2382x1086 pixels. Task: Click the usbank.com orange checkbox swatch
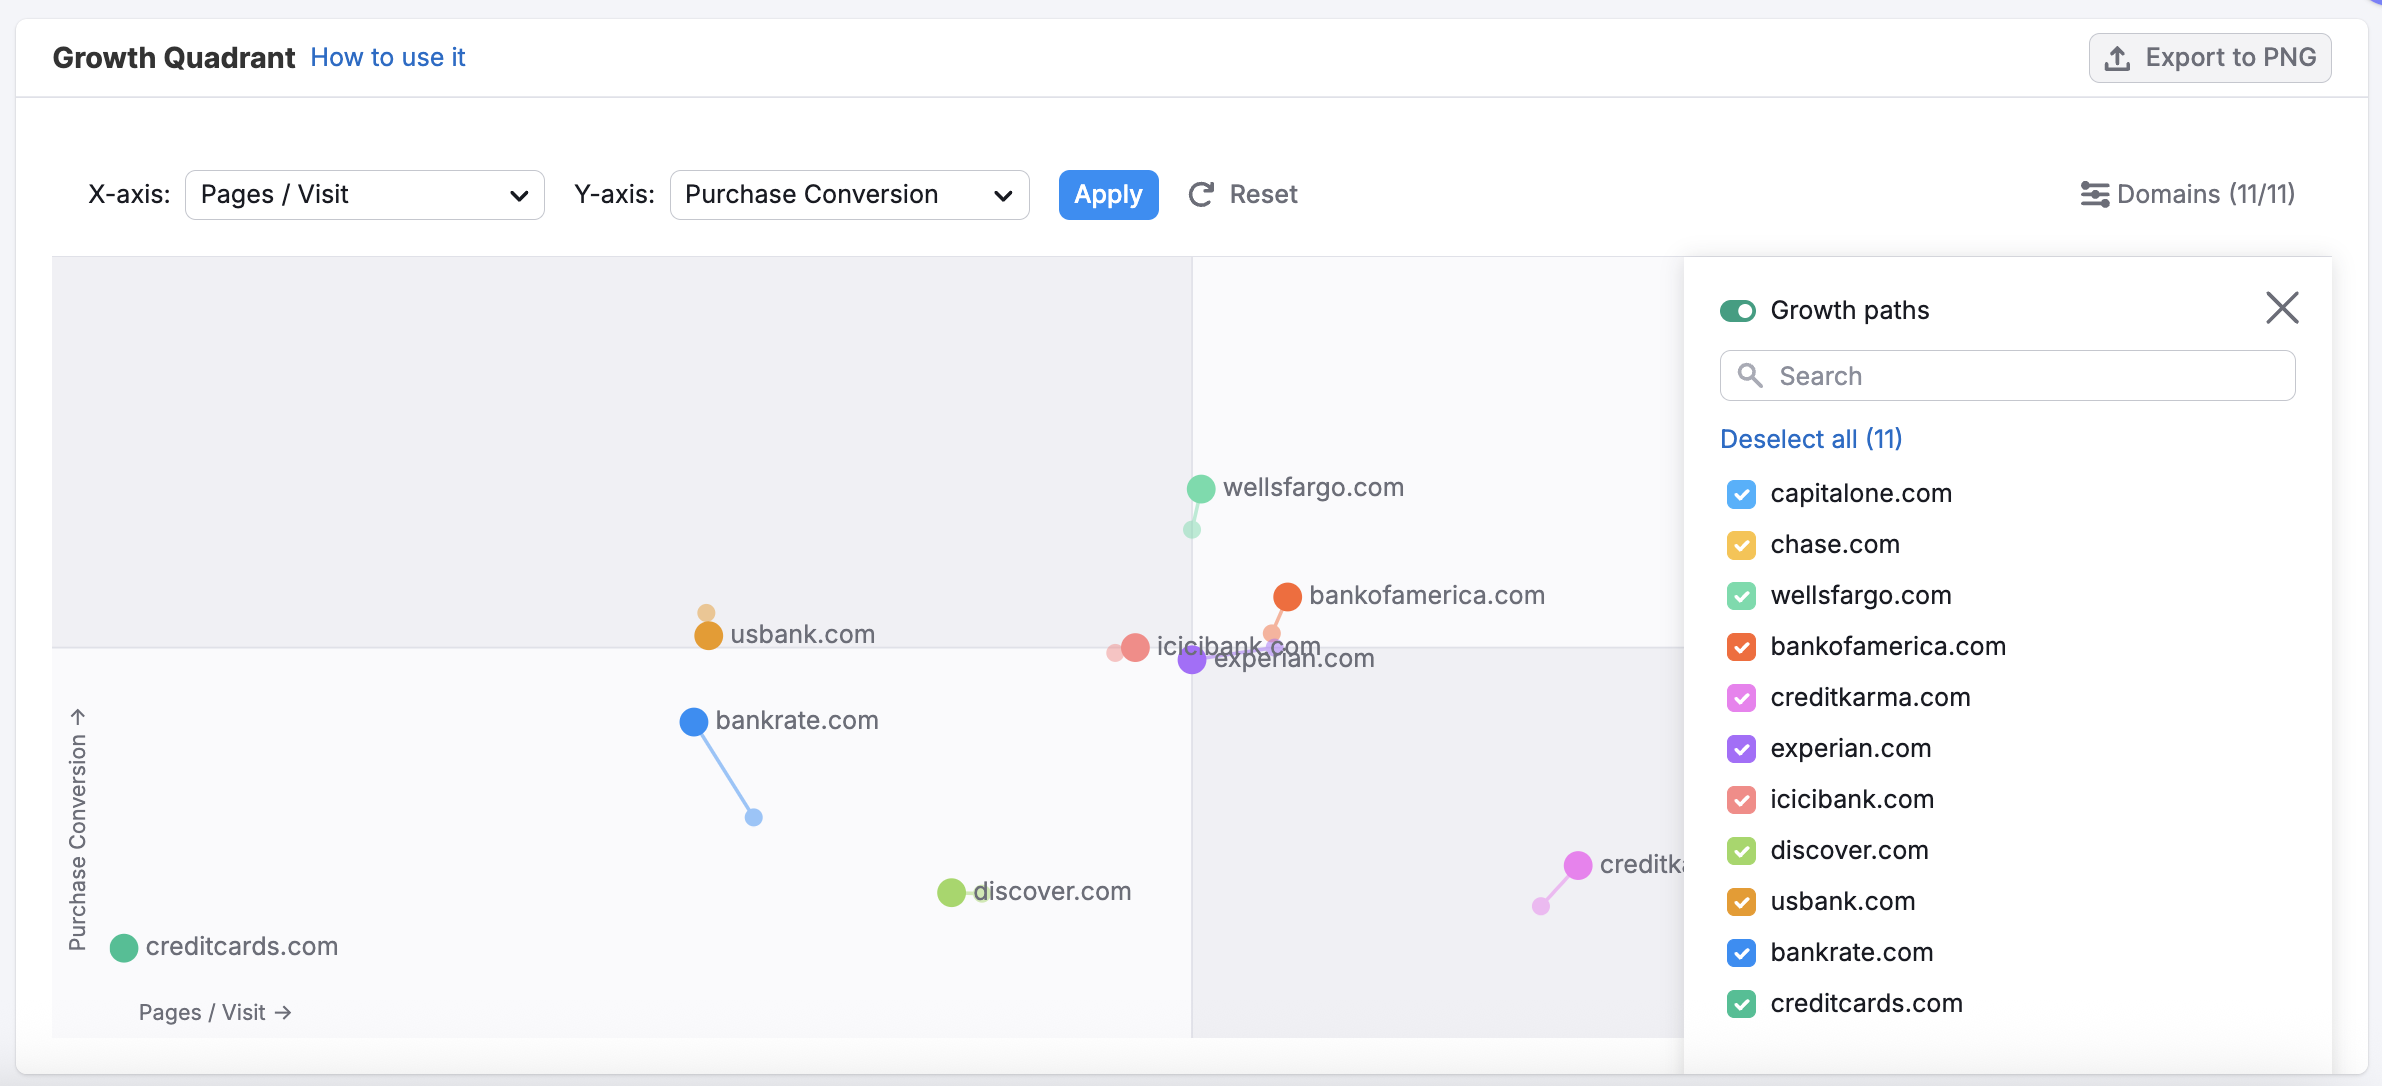[1741, 902]
